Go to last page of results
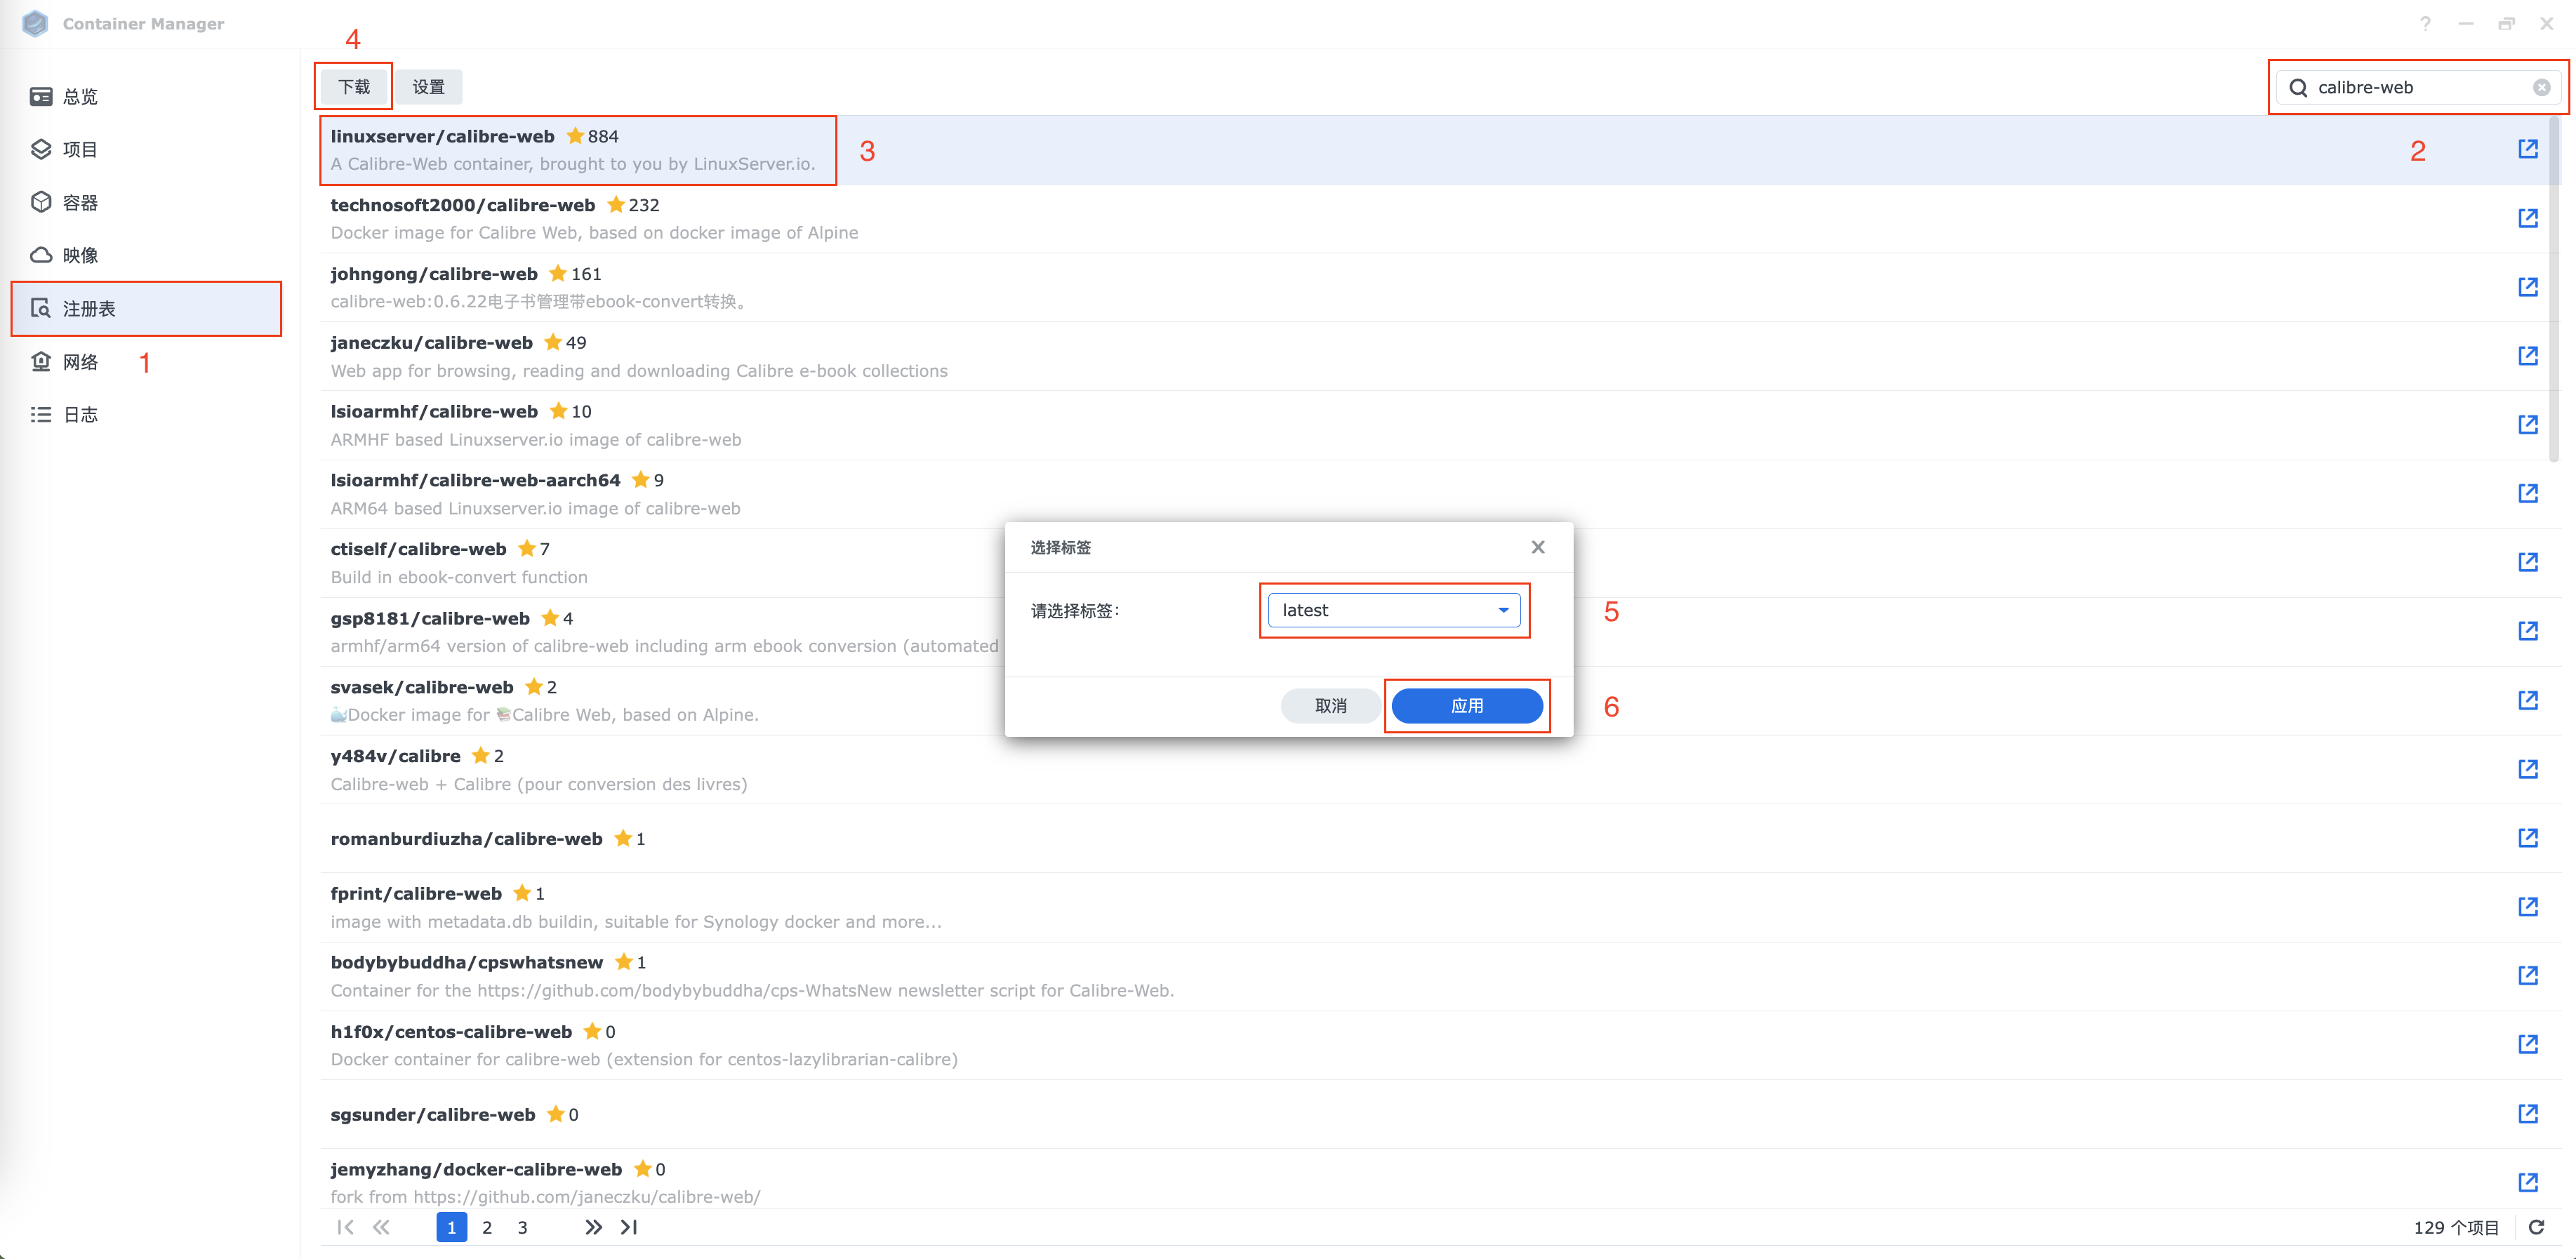The image size is (2576, 1259). [x=629, y=1227]
